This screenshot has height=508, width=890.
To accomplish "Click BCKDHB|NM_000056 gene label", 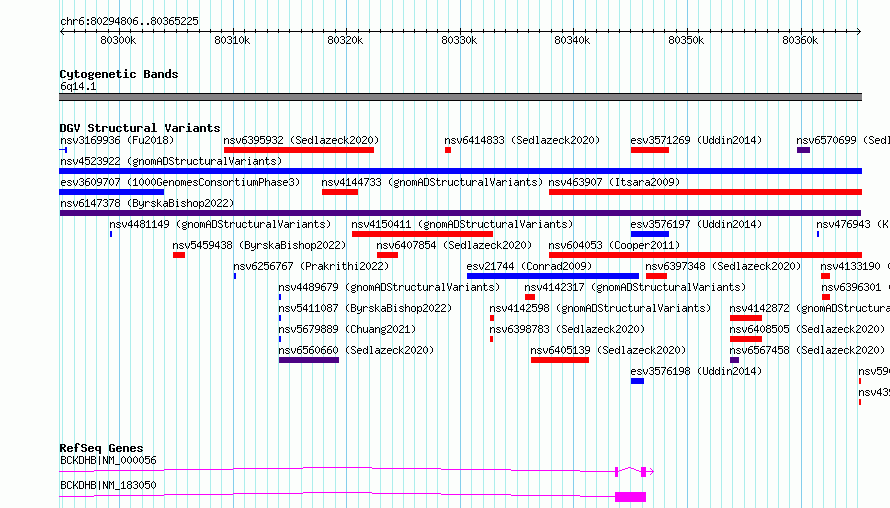I will [108, 460].
